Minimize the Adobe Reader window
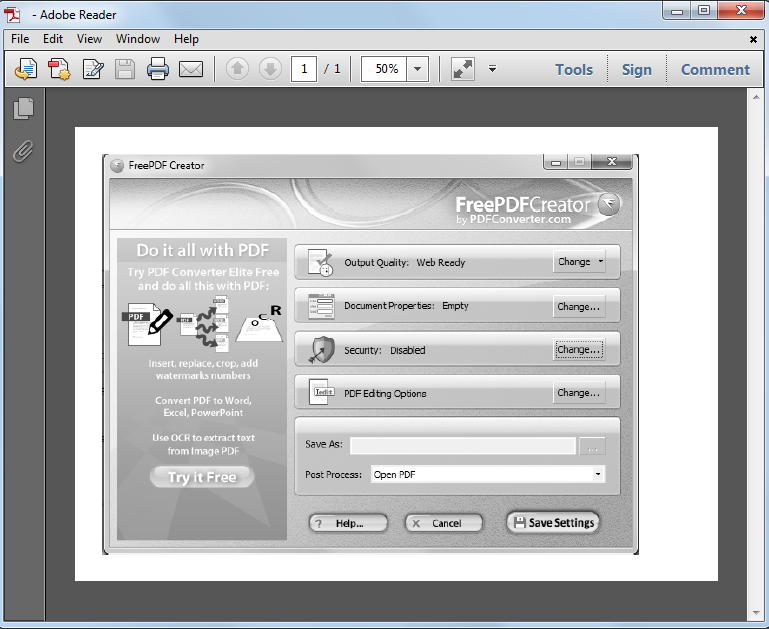 677,11
